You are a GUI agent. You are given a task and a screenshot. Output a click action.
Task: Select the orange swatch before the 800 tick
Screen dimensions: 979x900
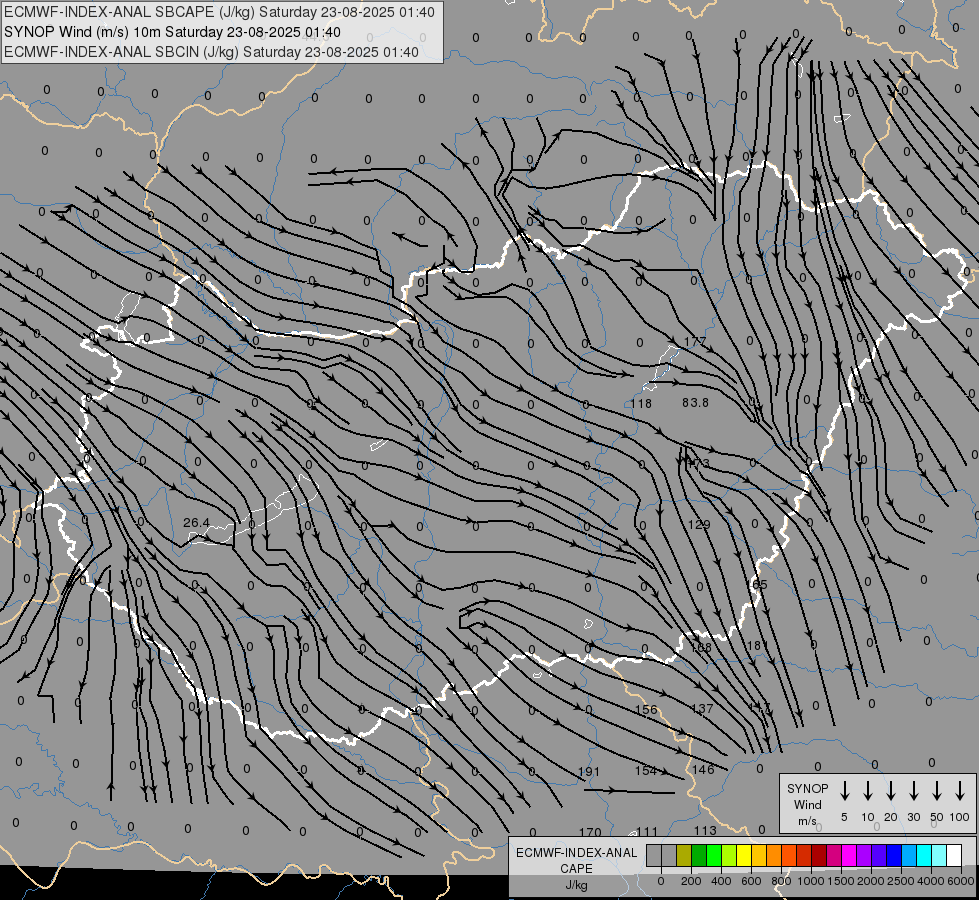774,855
